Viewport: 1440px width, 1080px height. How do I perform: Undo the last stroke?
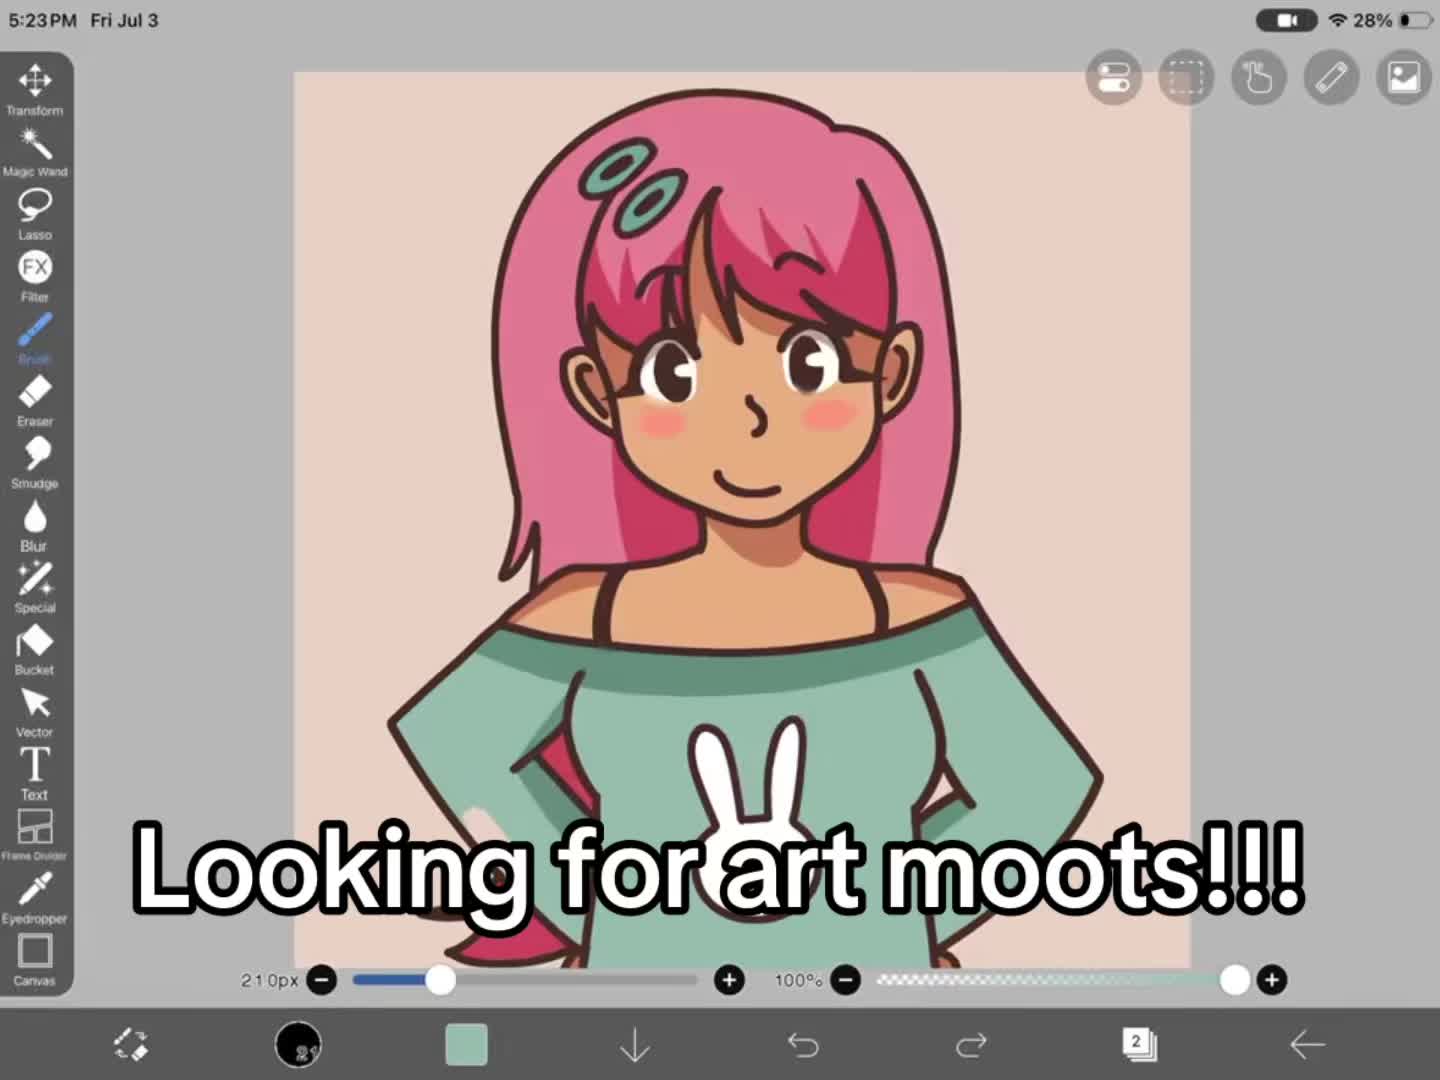click(803, 1045)
